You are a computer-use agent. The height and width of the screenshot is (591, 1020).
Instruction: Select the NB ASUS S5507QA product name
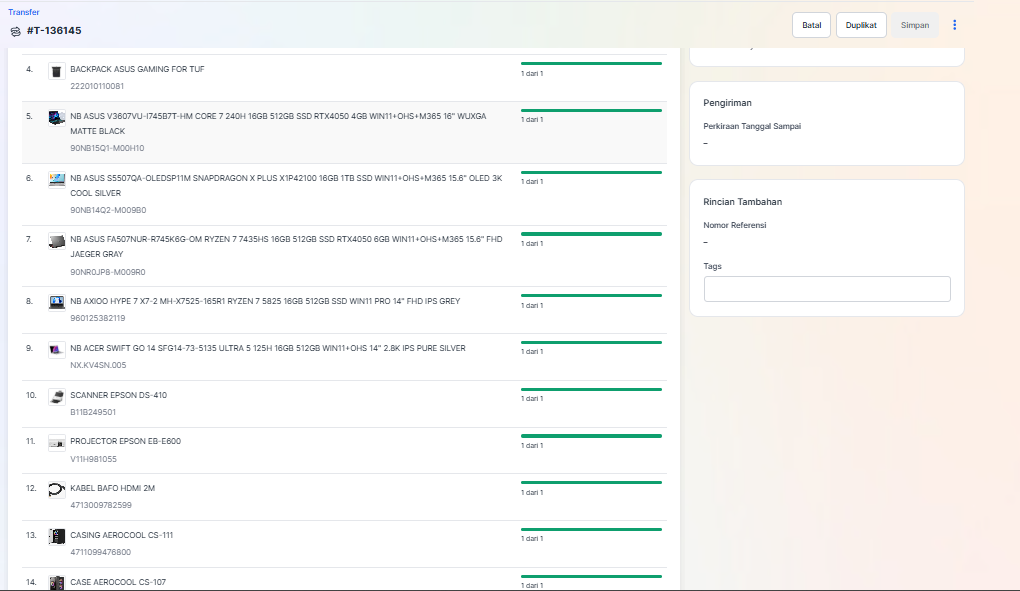point(286,185)
